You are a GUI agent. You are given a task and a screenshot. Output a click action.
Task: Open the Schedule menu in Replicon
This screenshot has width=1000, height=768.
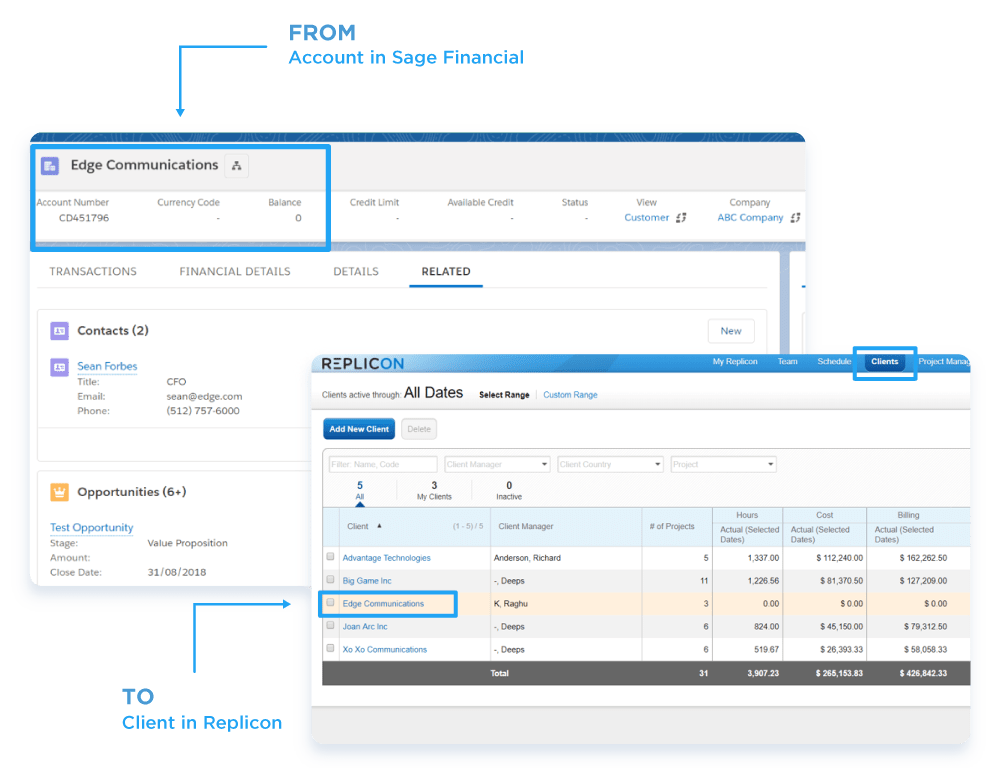[x=834, y=362]
